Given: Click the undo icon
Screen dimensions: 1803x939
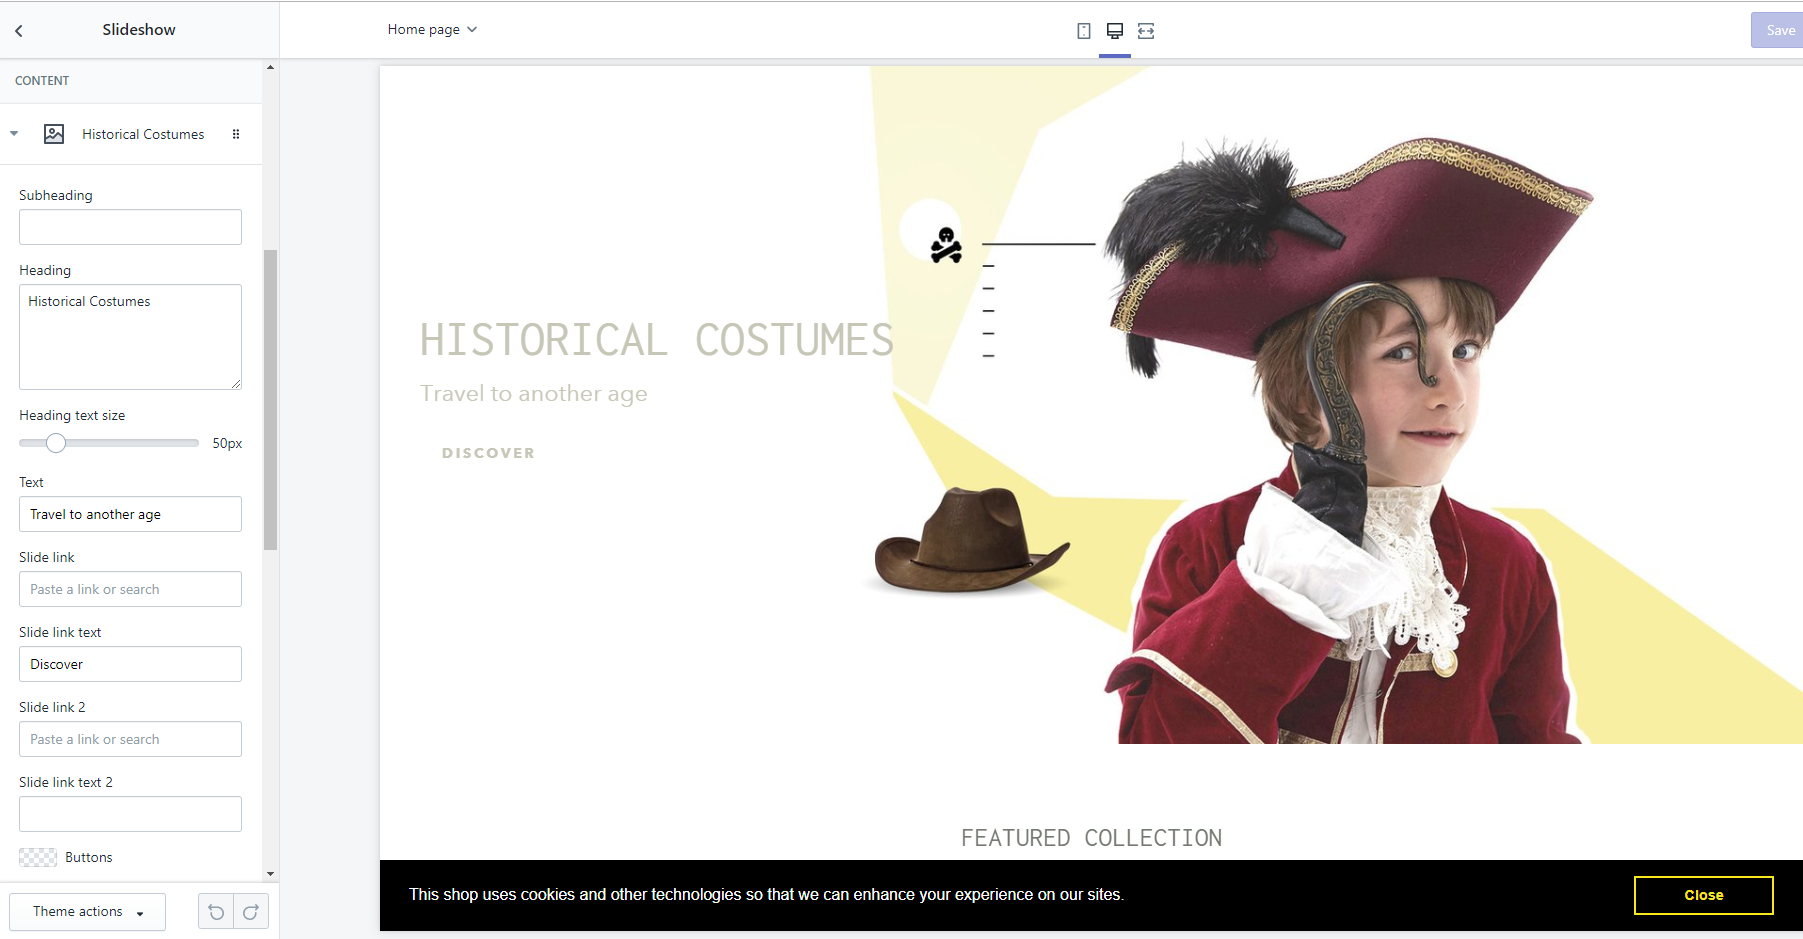Looking at the screenshot, I should pyautogui.click(x=216, y=912).
